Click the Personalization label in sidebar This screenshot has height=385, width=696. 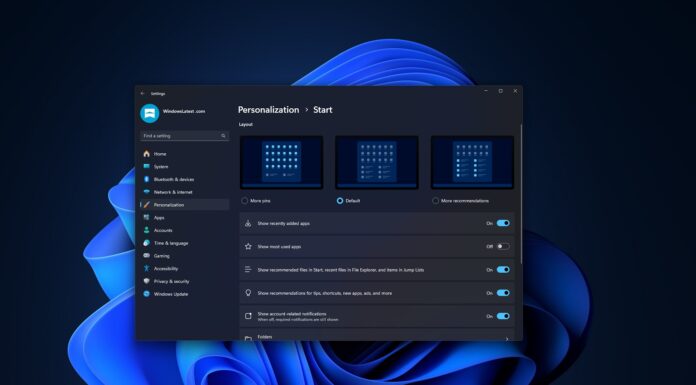point(169,205)
